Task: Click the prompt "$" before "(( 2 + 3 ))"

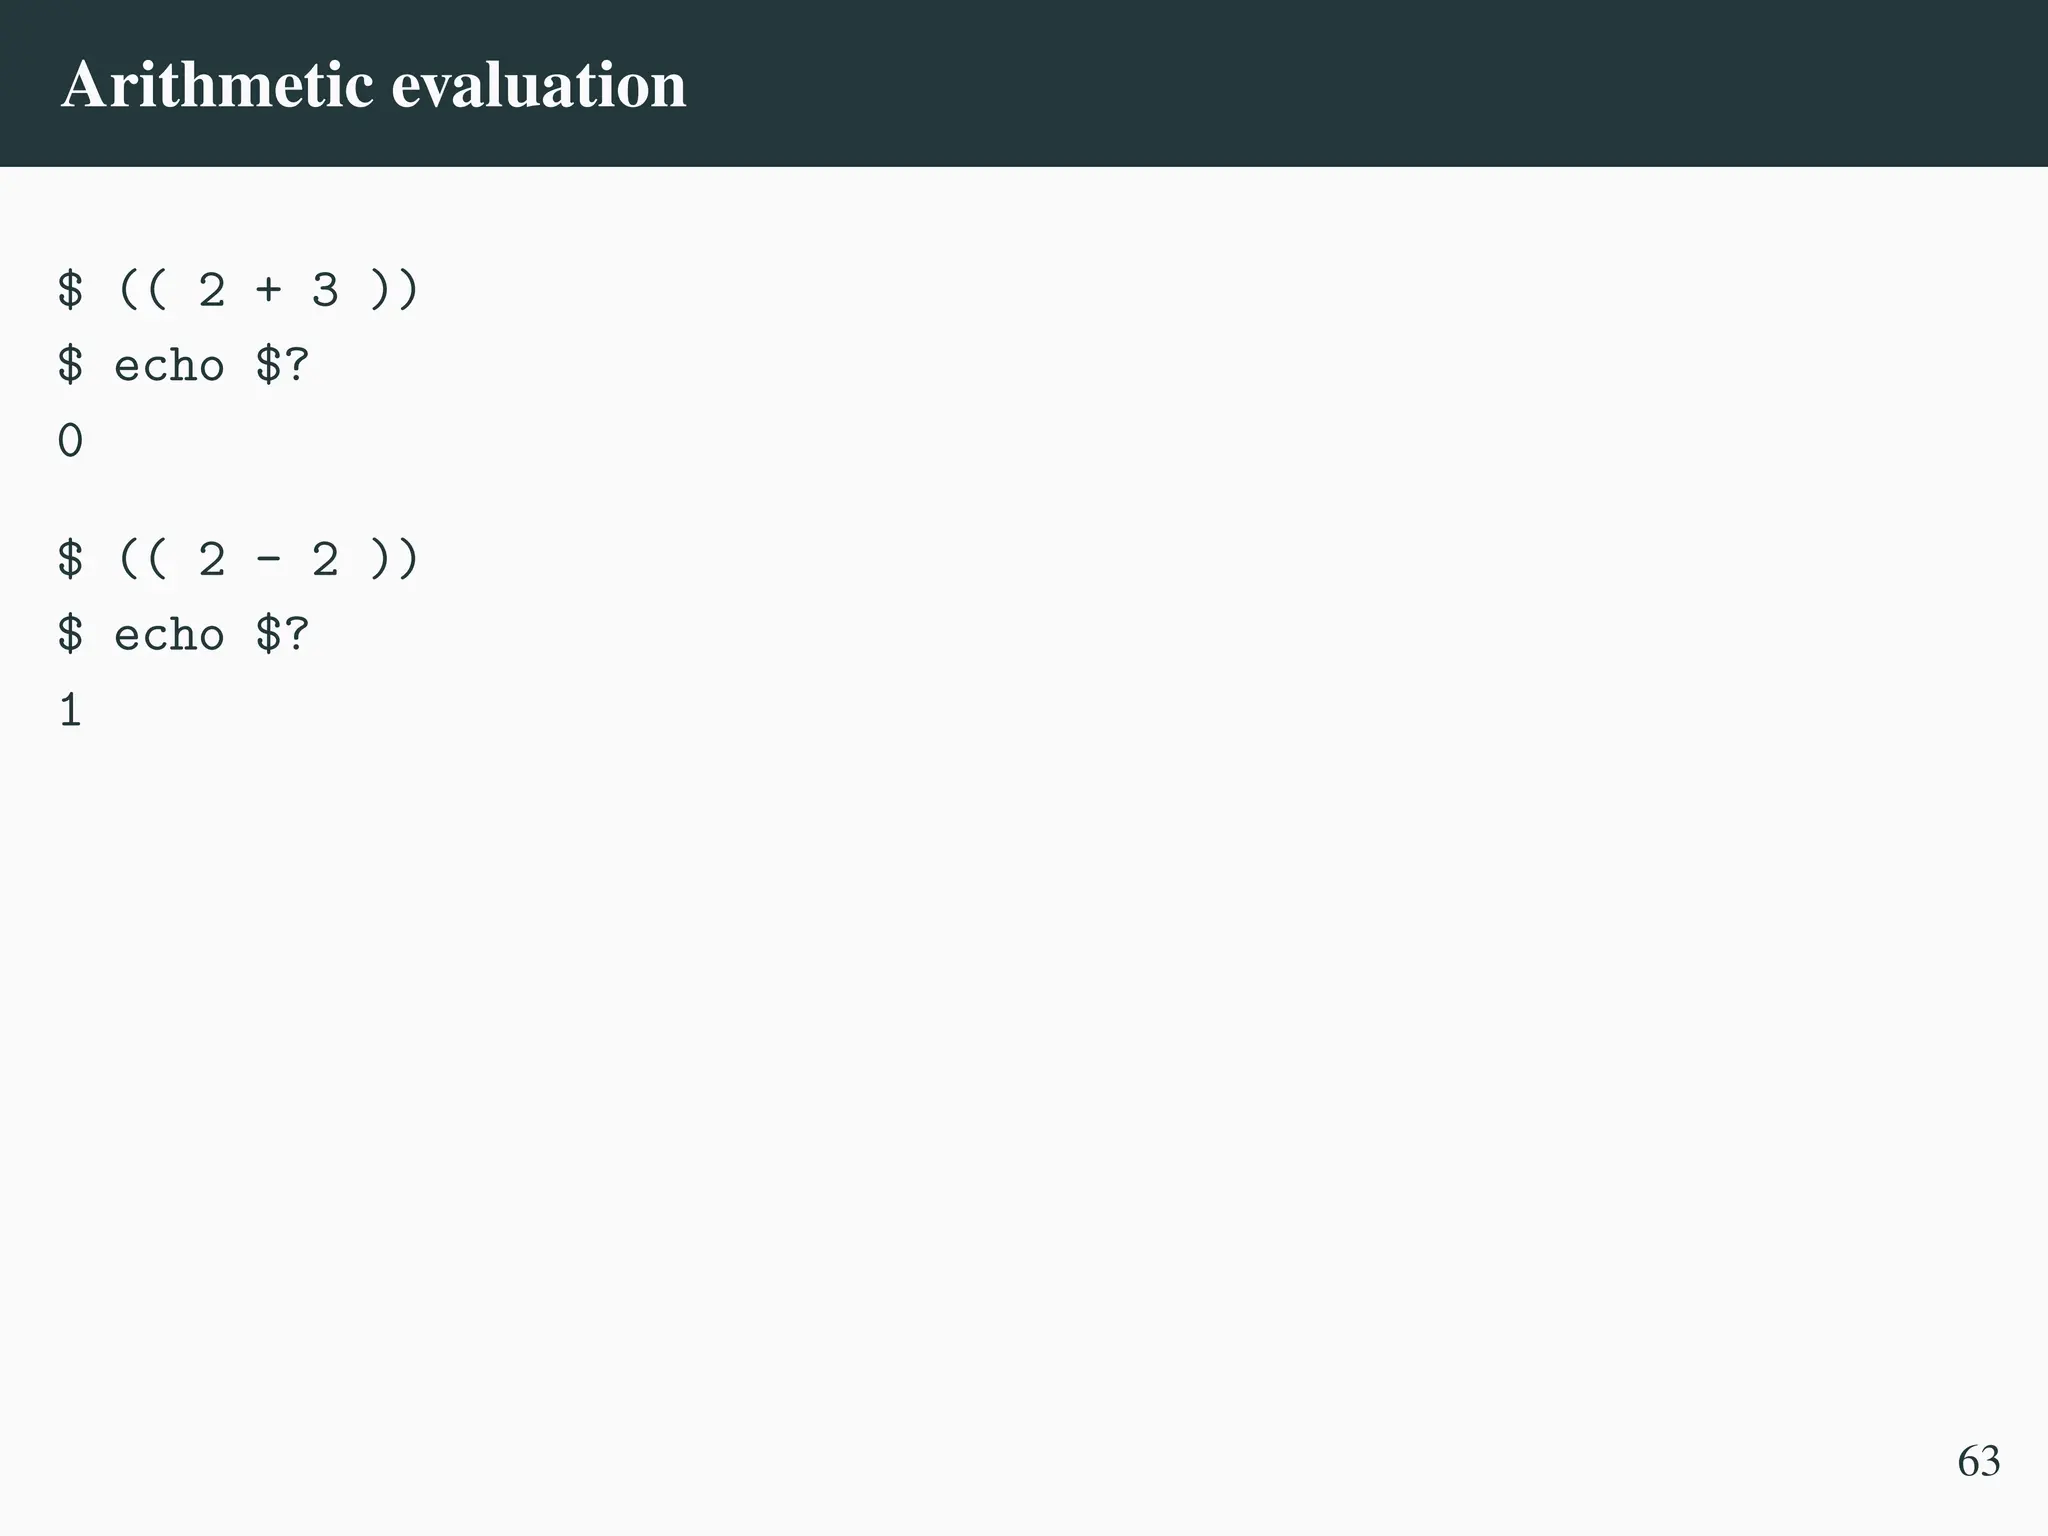Action: click(x=70, y=290)
